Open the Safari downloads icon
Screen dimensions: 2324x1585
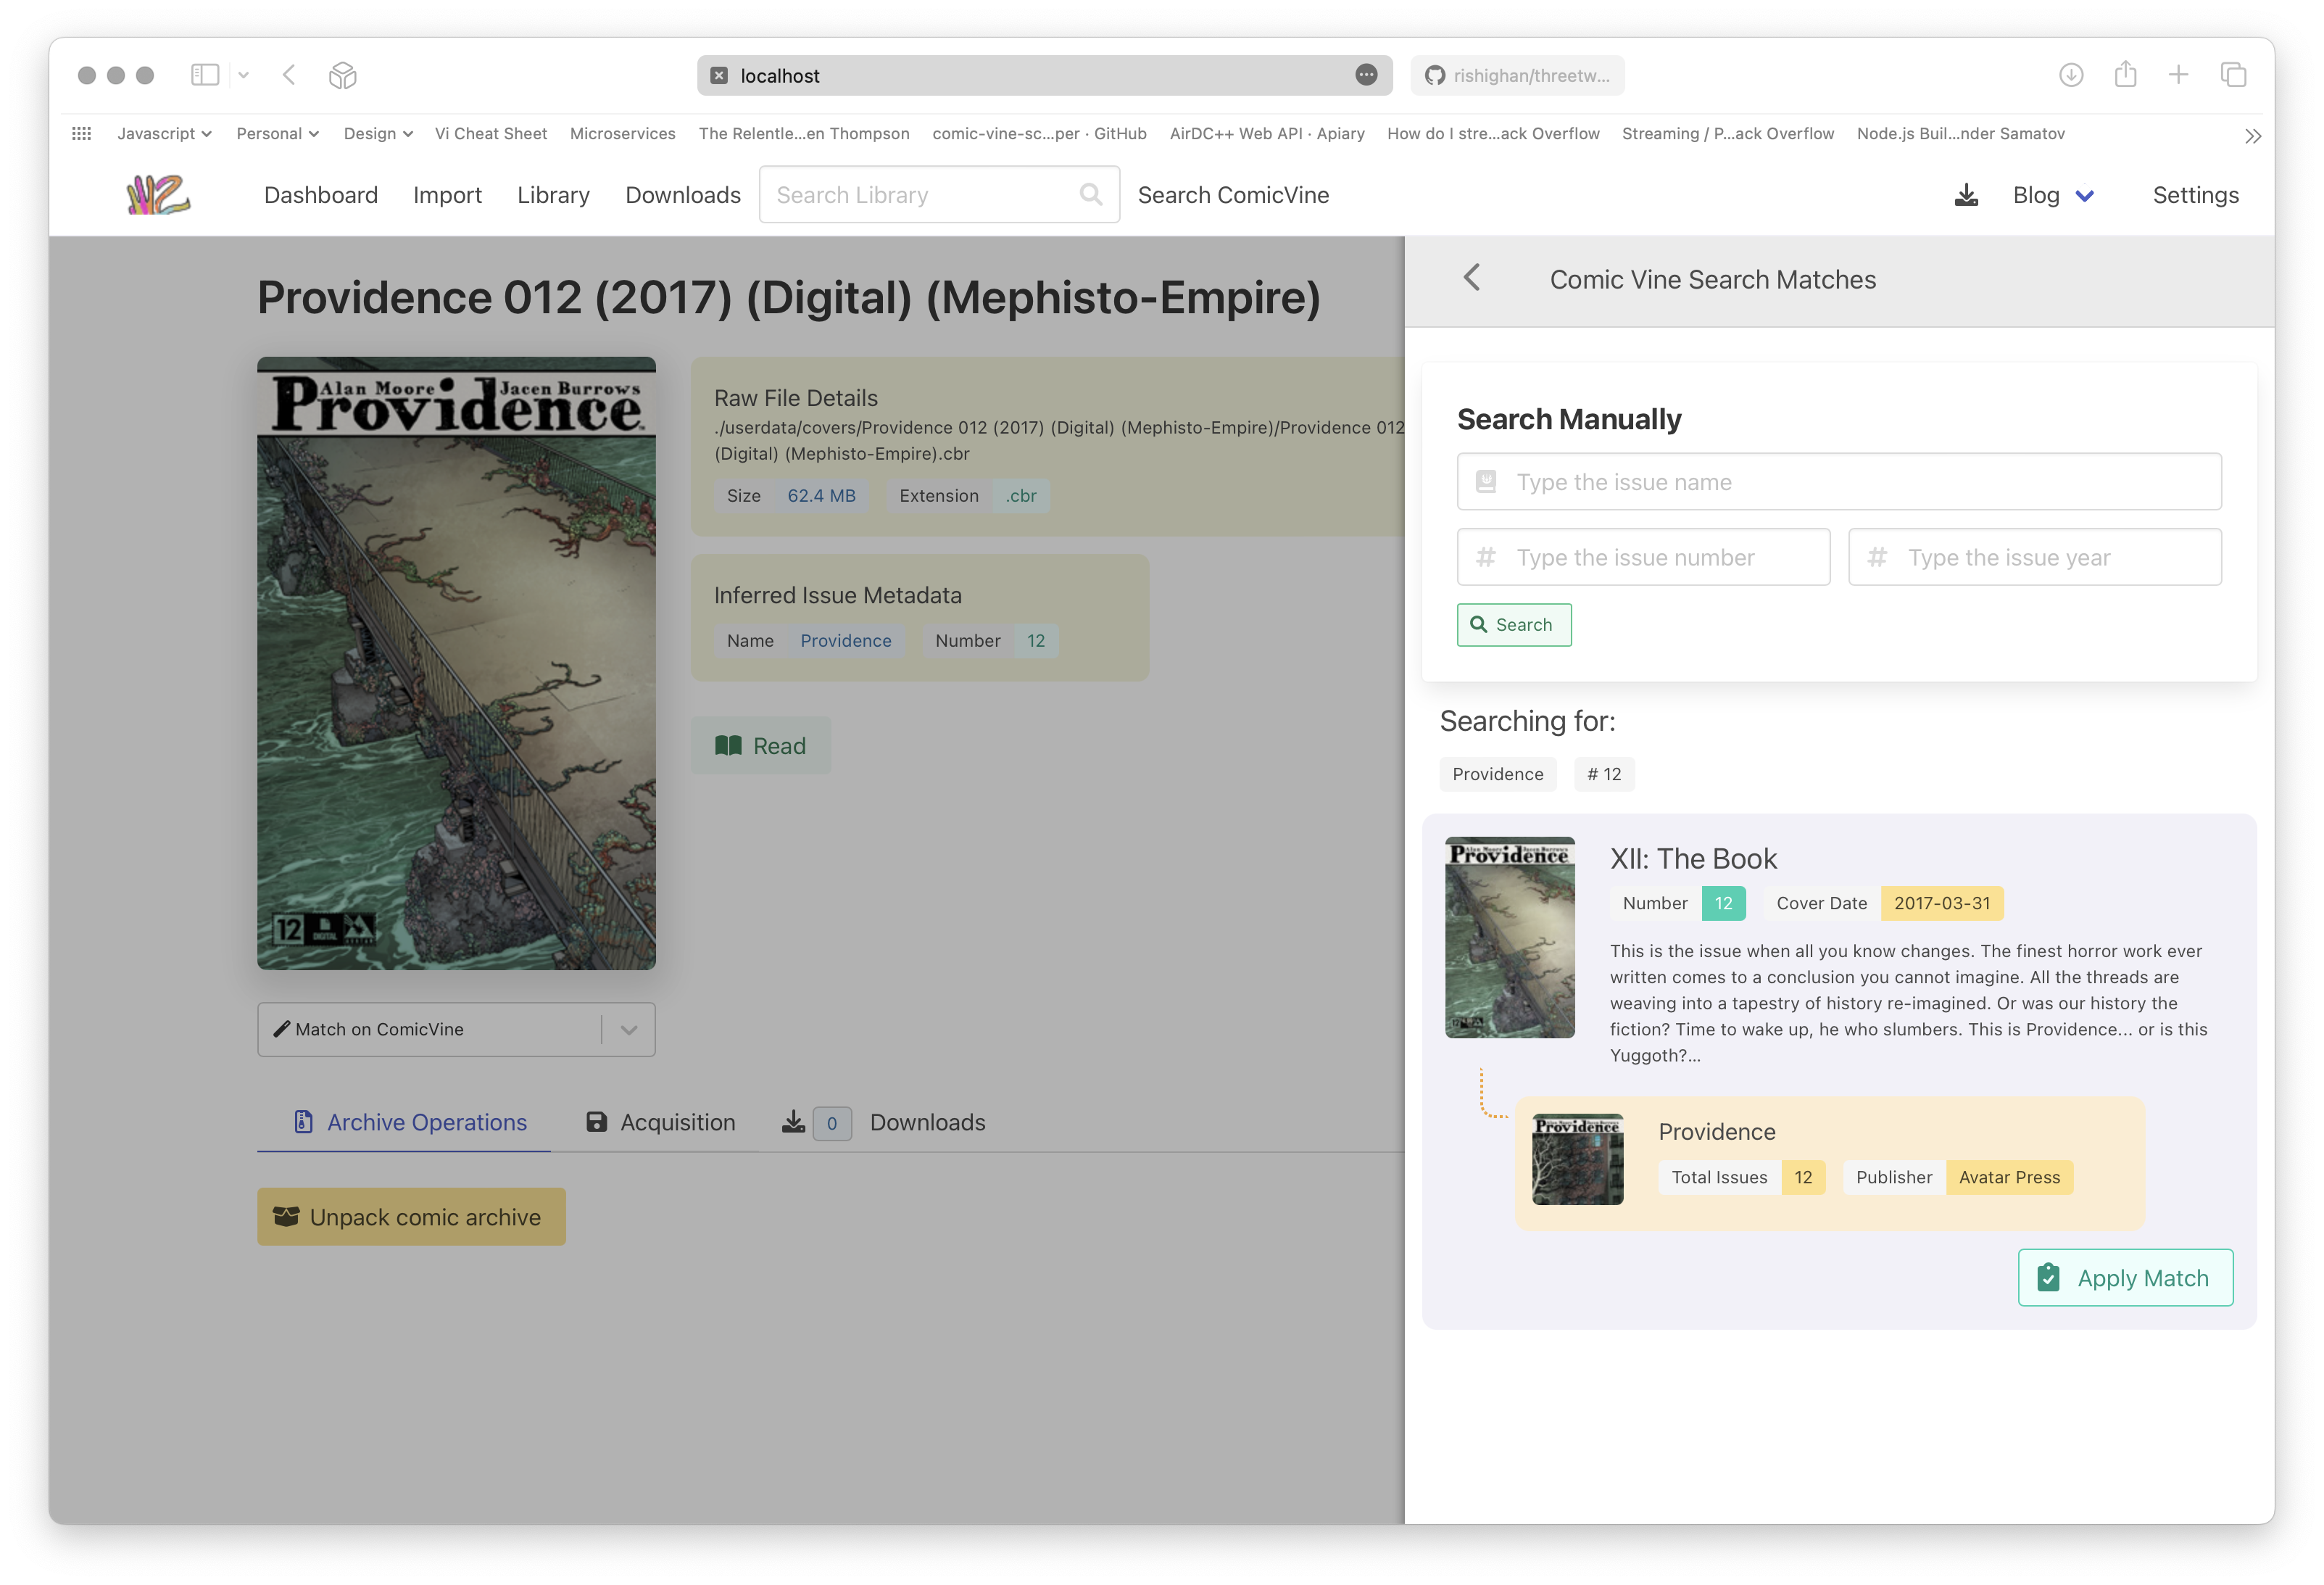[2070, 75]
